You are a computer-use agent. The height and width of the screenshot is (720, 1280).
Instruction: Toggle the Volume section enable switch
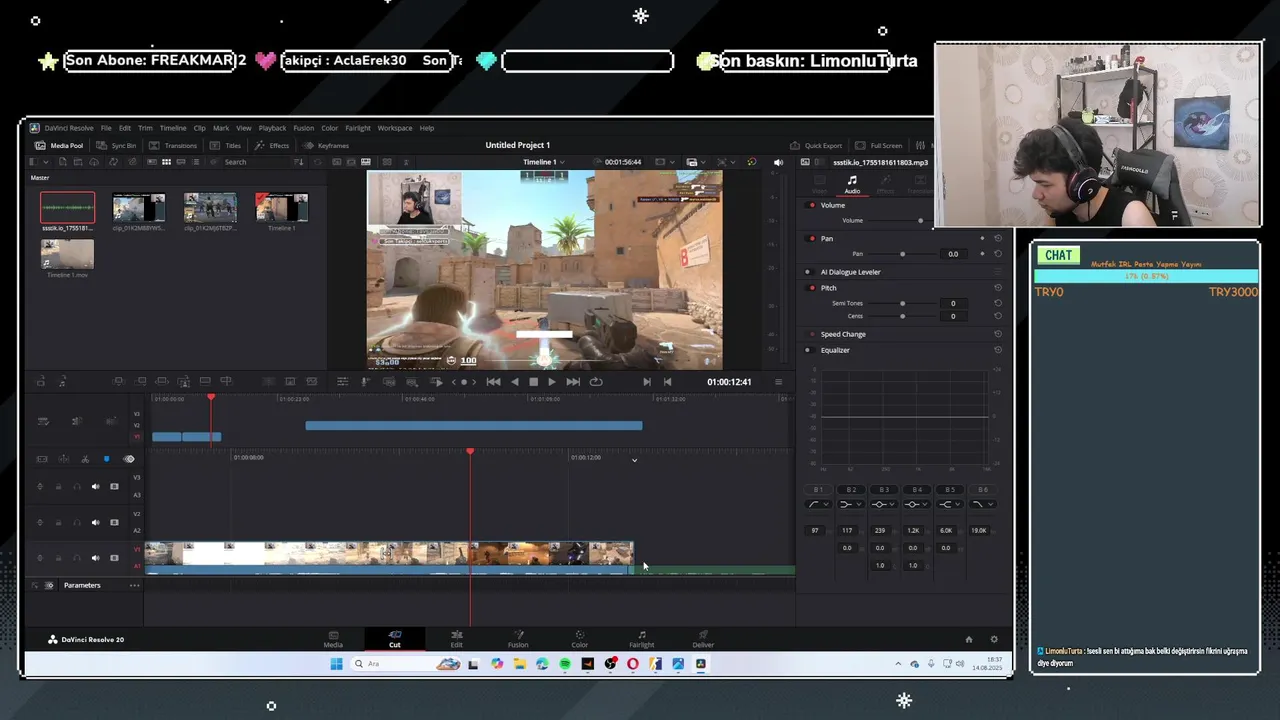812,205
